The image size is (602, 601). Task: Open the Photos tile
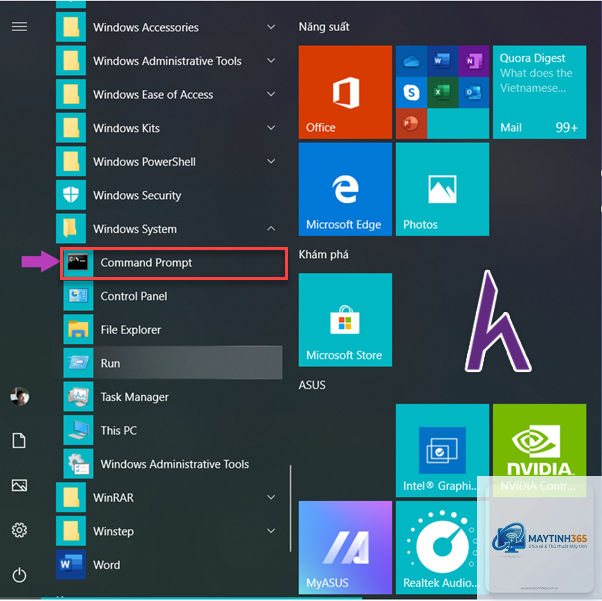coord(442,189)
